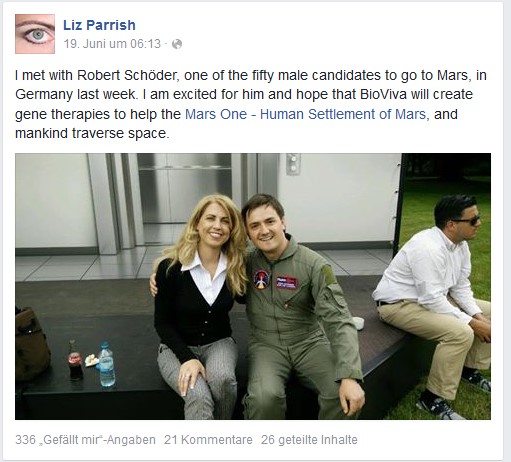511x462 pixels.
Task: Open the attached post photo
Action: click(253, 286)
